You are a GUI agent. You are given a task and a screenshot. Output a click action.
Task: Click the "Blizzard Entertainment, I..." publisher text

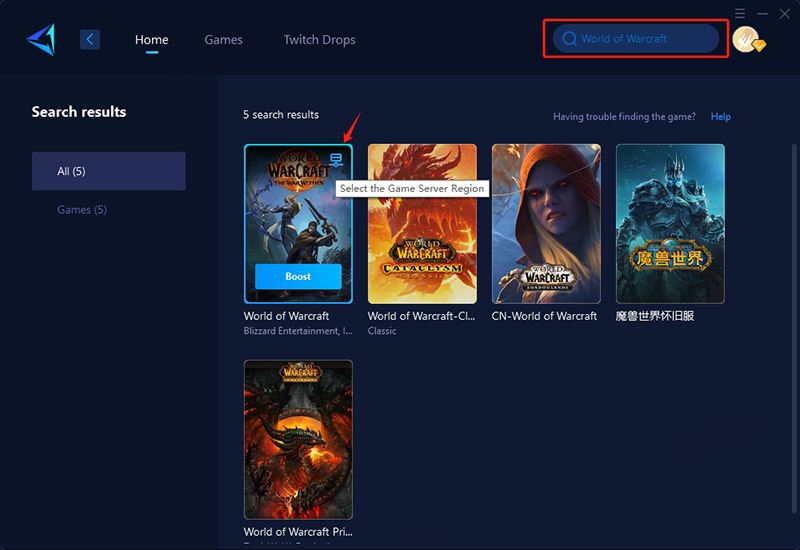[298, 331]
